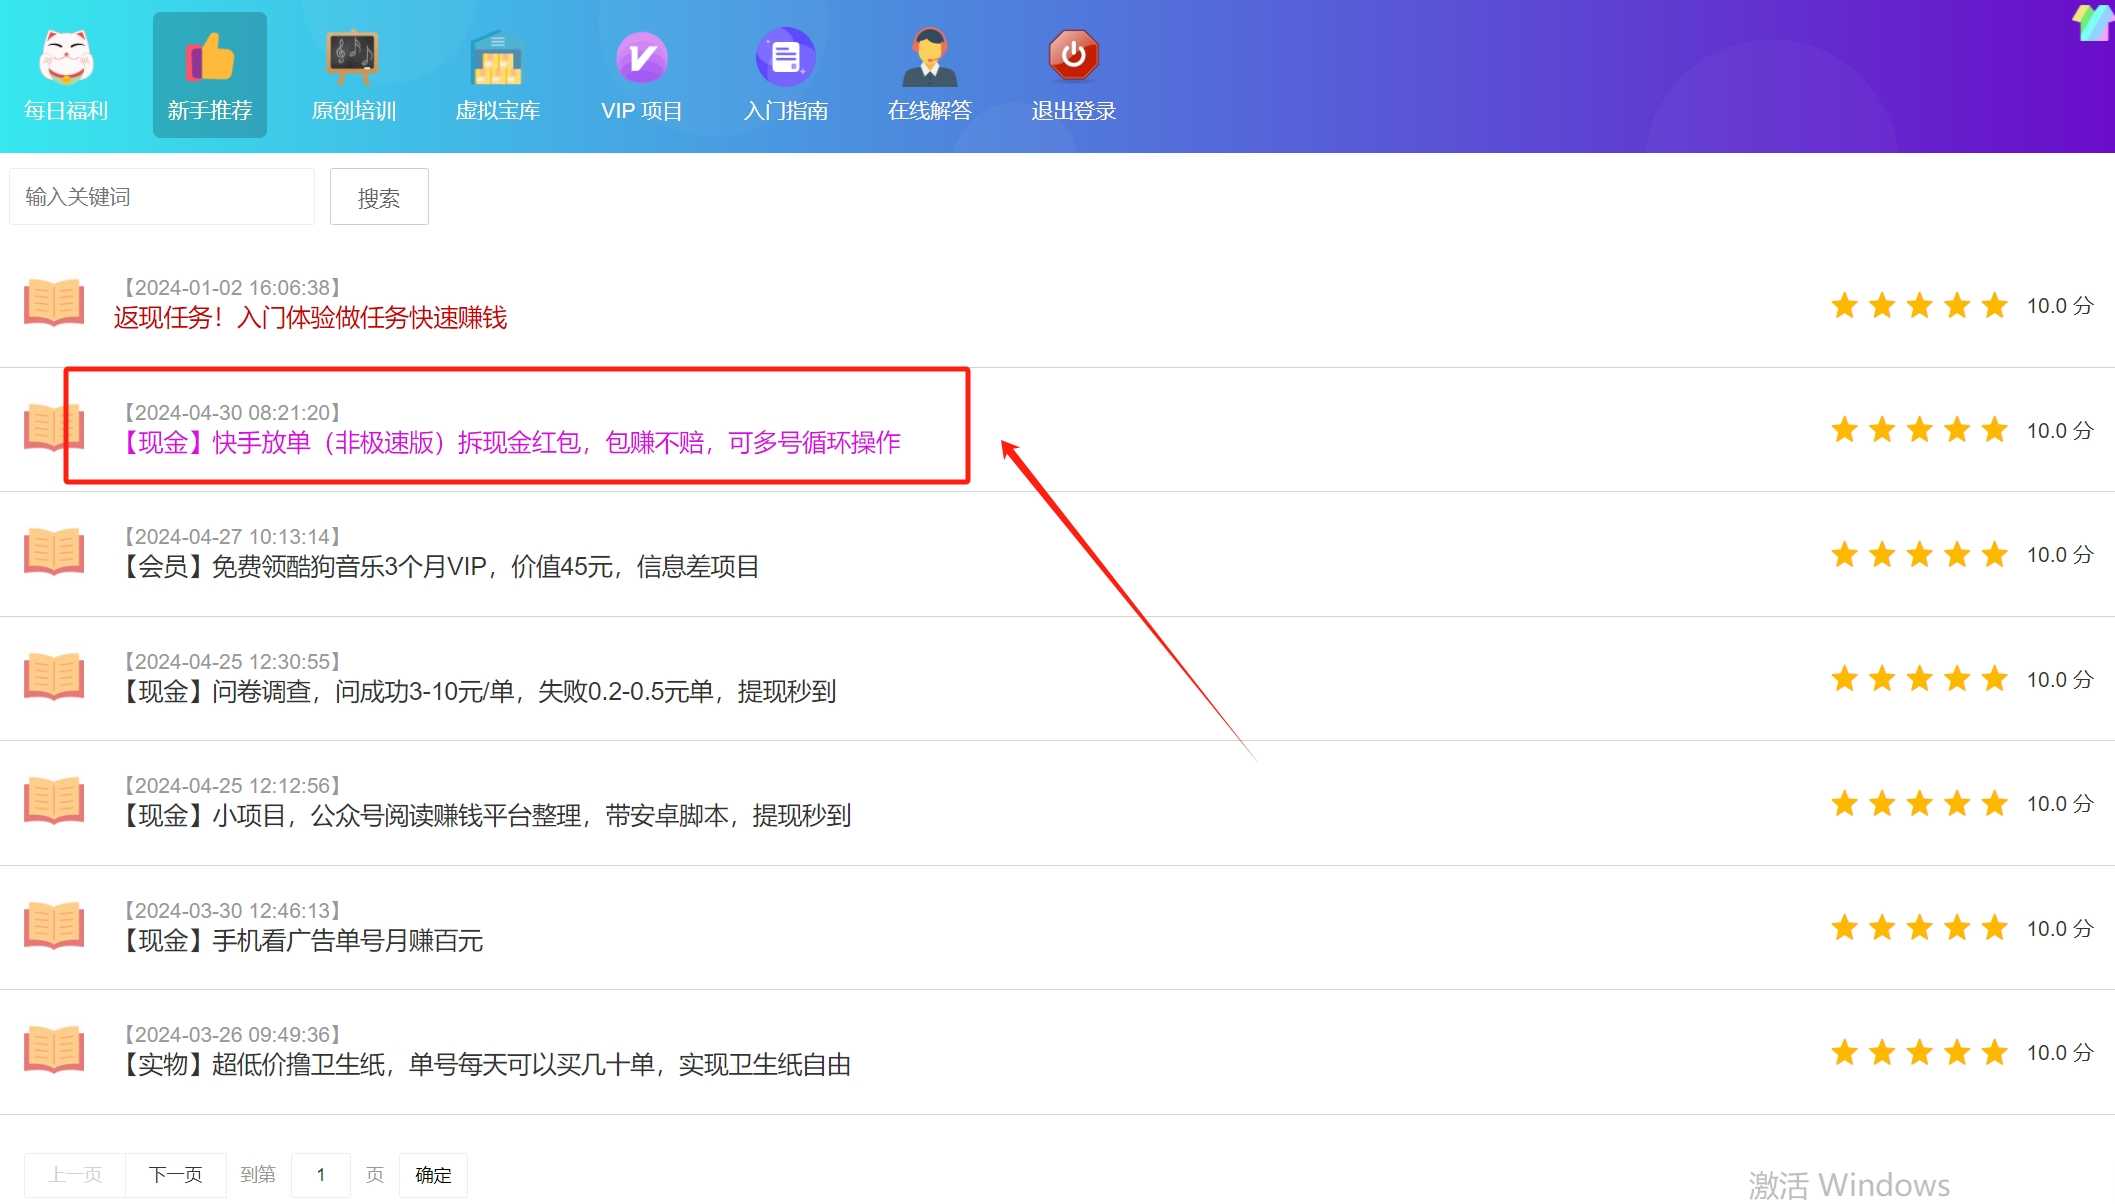Click the star rating of 快手放单 row
Image resolution: width=2115 pixels, height=1204 pixels.
1919,430
